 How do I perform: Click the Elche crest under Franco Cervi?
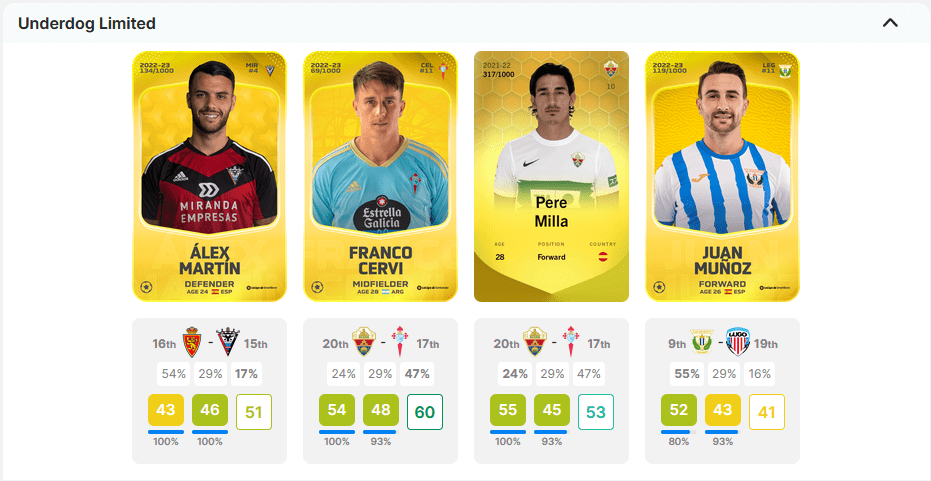click(x=363, y=342)
